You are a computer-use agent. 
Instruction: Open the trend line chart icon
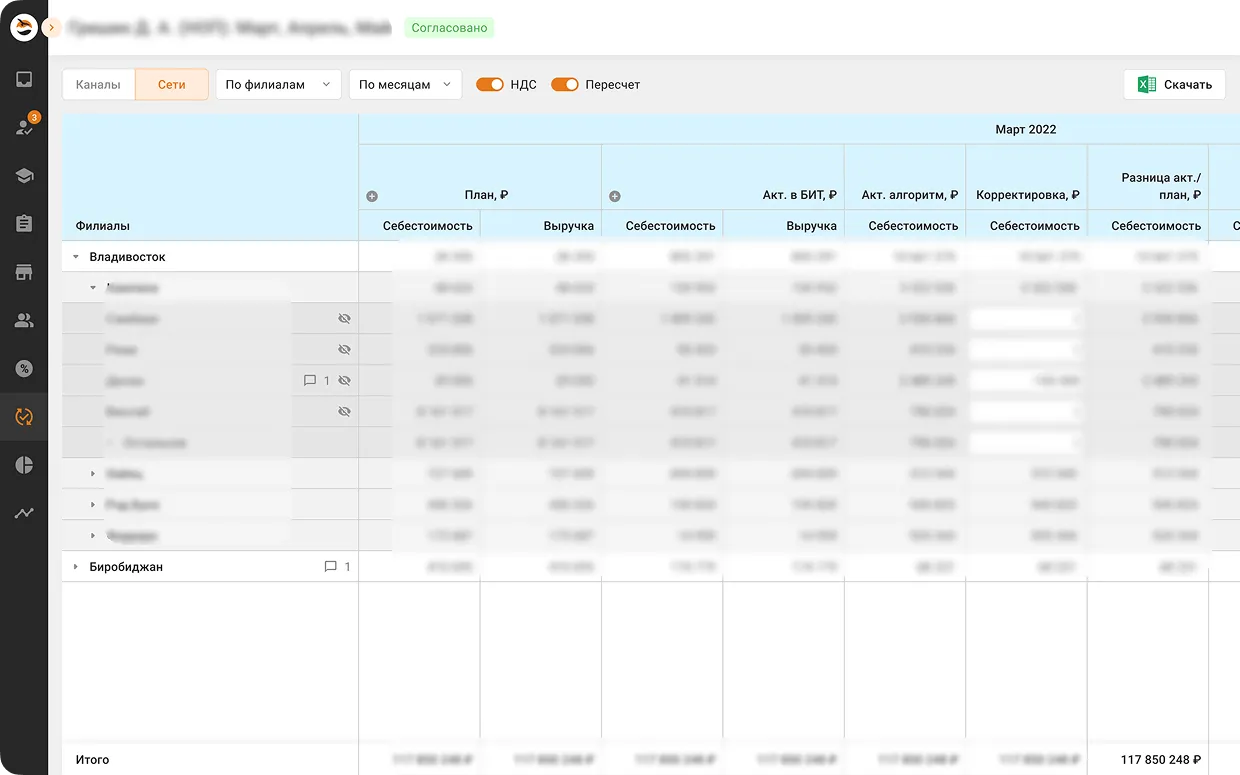pos(24,513)
